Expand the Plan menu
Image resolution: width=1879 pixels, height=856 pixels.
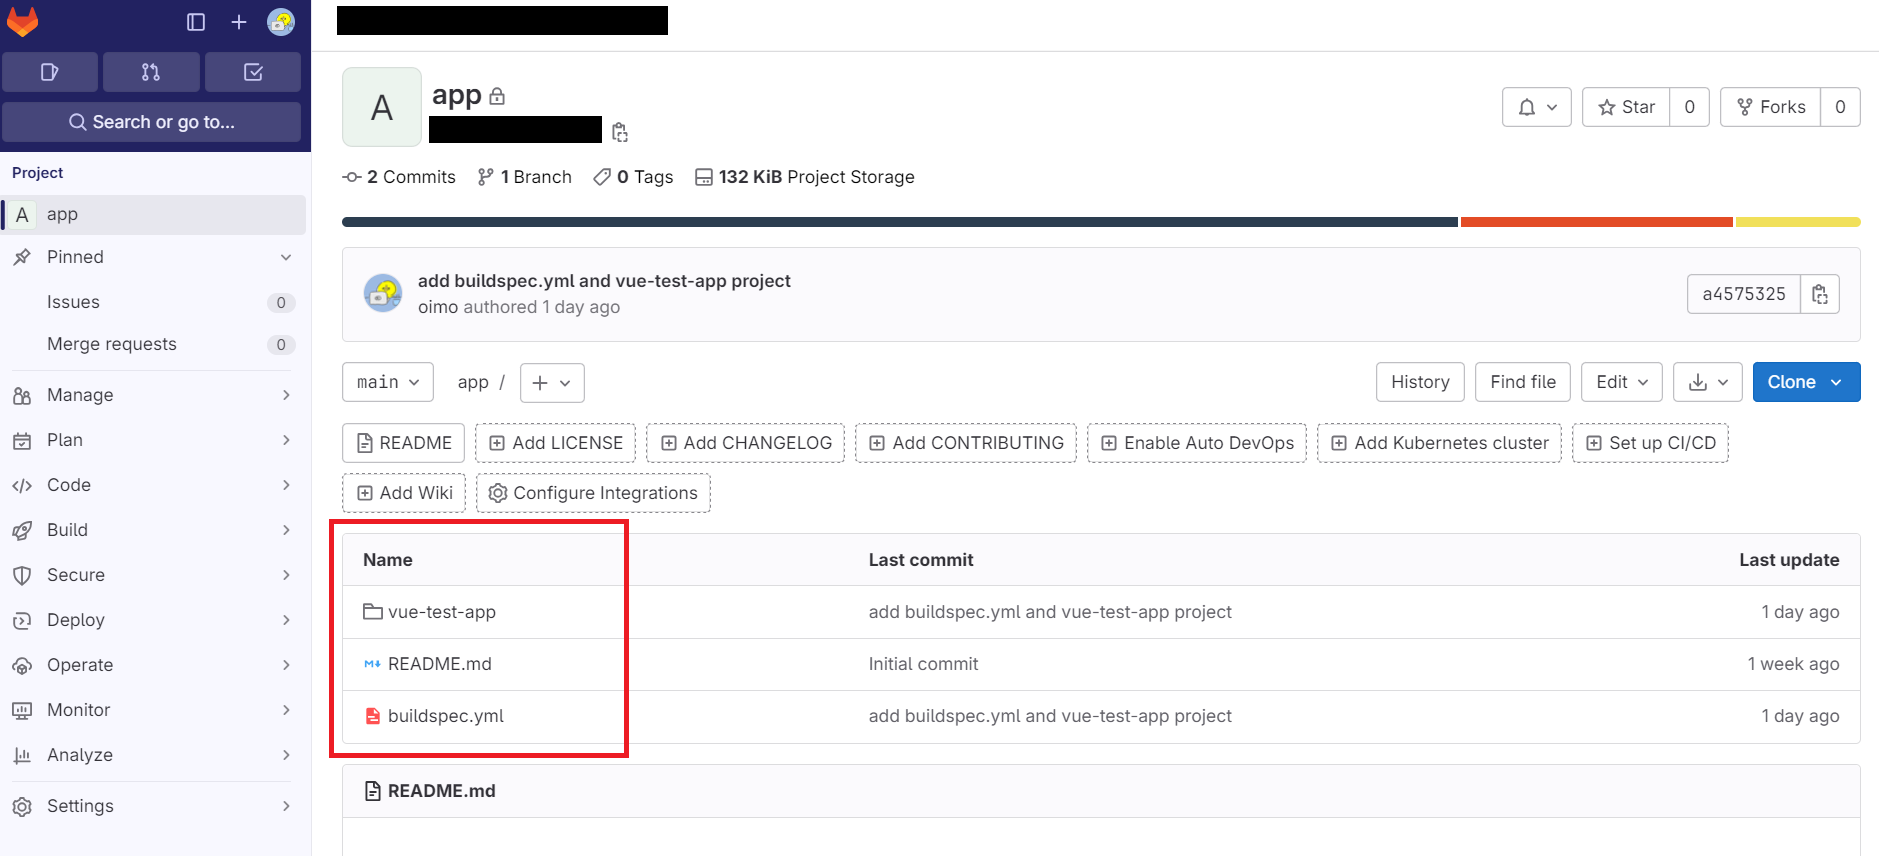(x=154, y=440)
